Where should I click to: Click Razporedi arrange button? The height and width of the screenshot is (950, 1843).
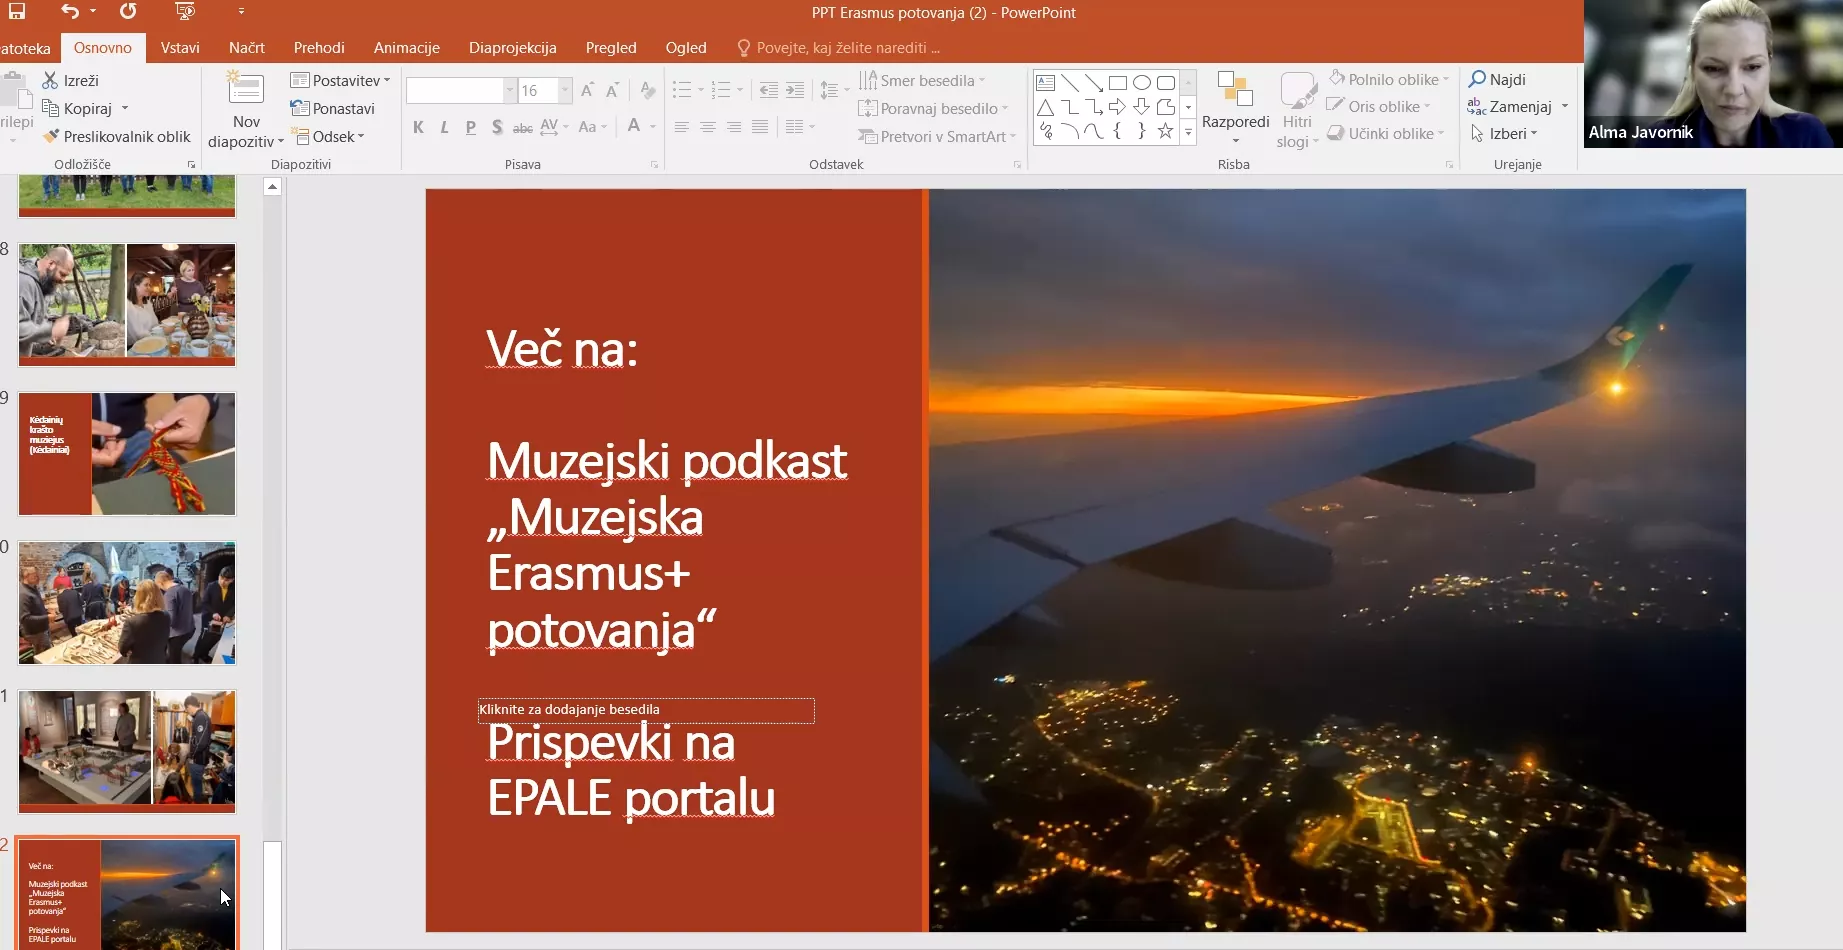click(x=1235, y=108)
